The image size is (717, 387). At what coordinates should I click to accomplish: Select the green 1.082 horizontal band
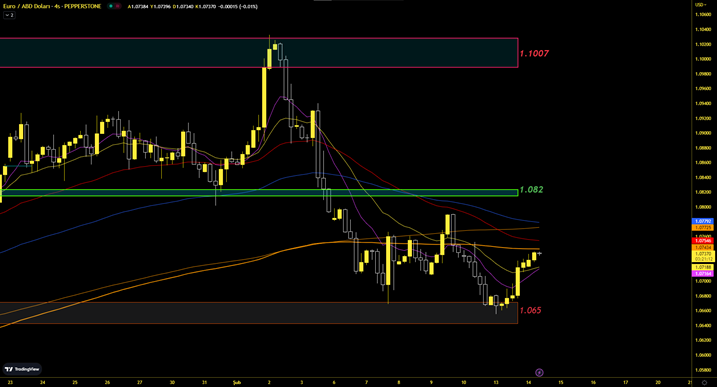(259, 193)
